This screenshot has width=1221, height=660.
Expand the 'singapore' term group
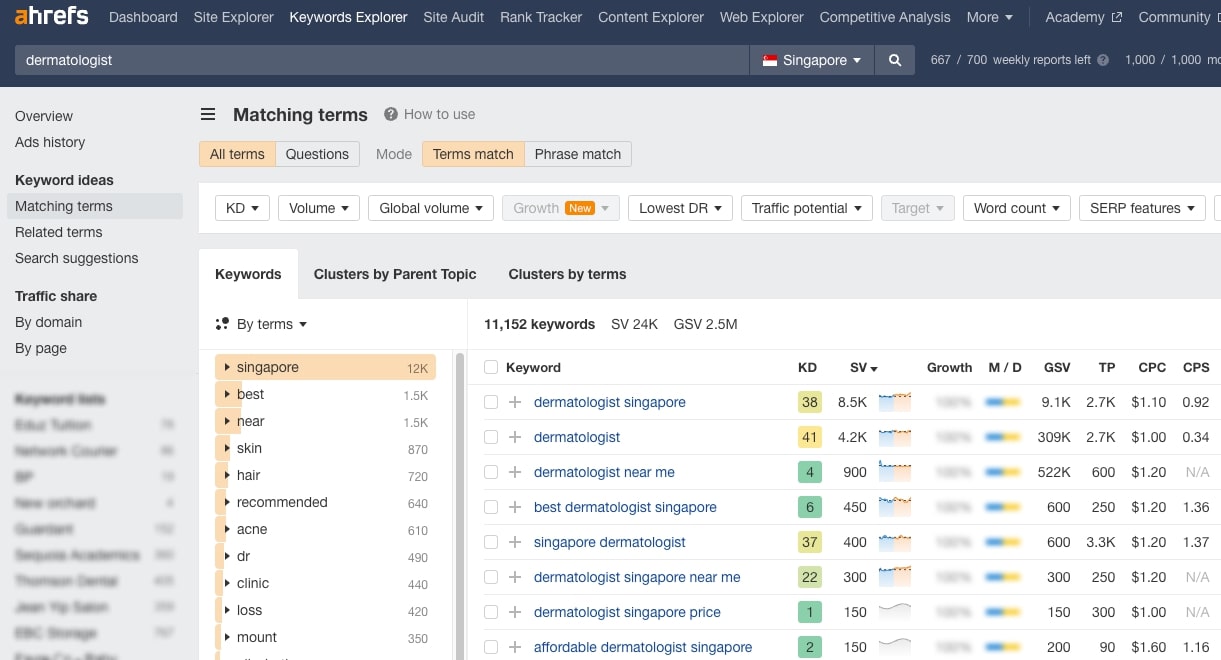click(228, 368)
